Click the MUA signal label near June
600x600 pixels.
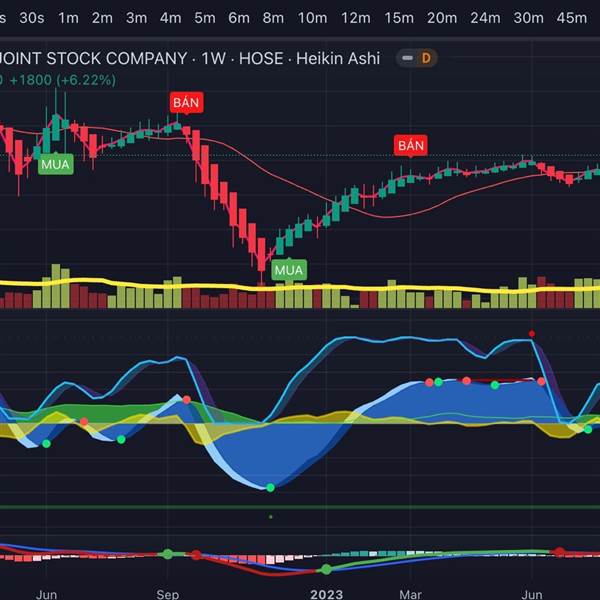(x=56, y=164)
